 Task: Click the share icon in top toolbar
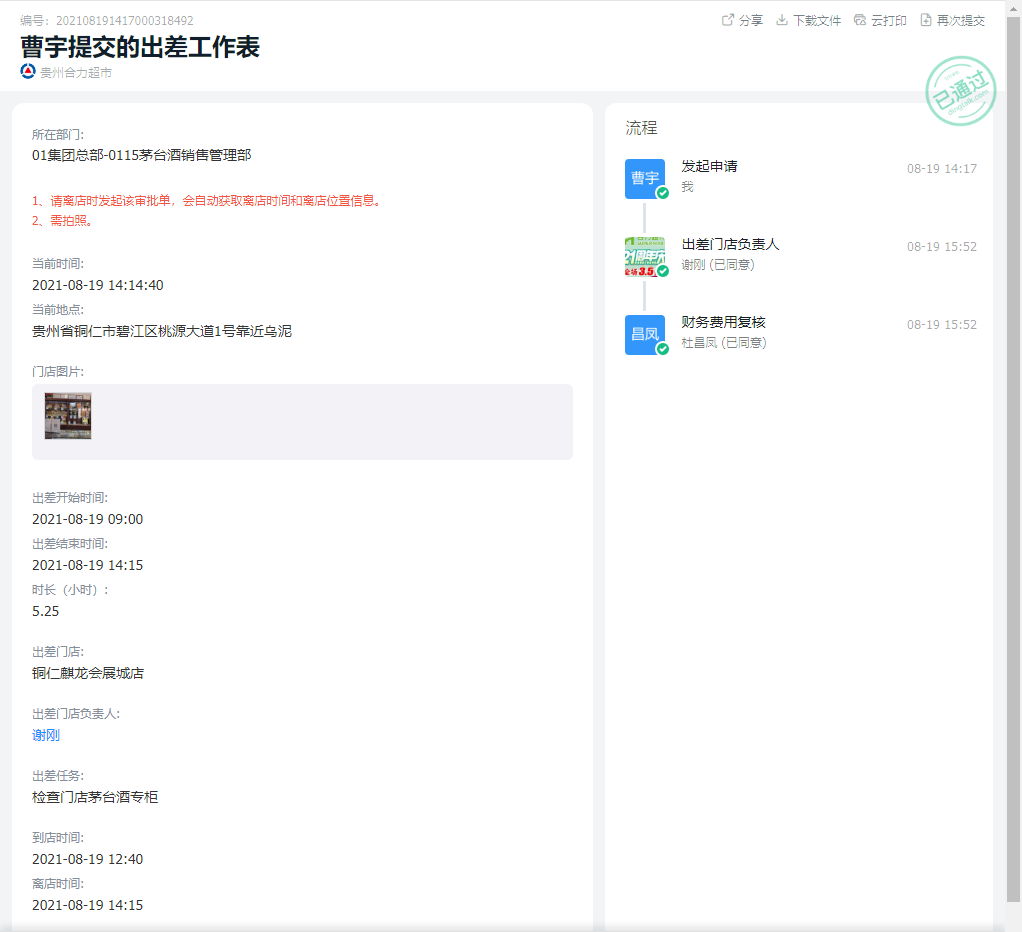pos(728,20)
